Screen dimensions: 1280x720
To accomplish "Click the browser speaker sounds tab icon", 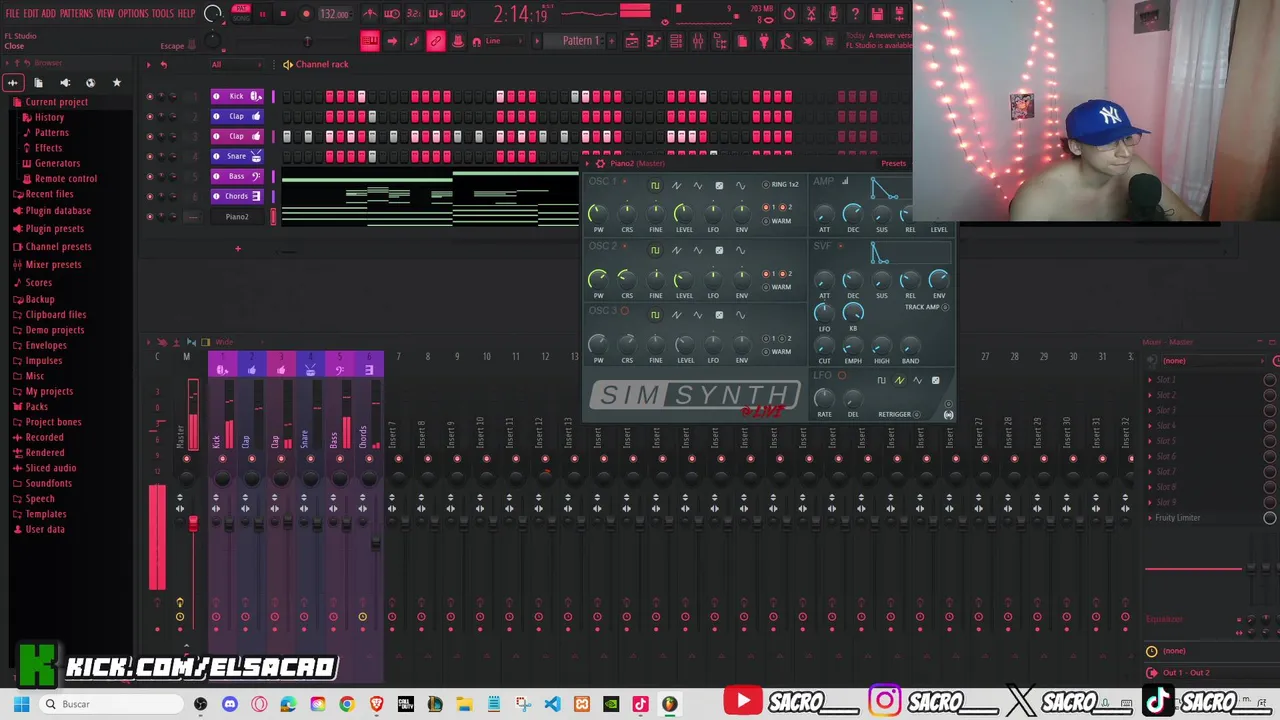I will [64, 82].
